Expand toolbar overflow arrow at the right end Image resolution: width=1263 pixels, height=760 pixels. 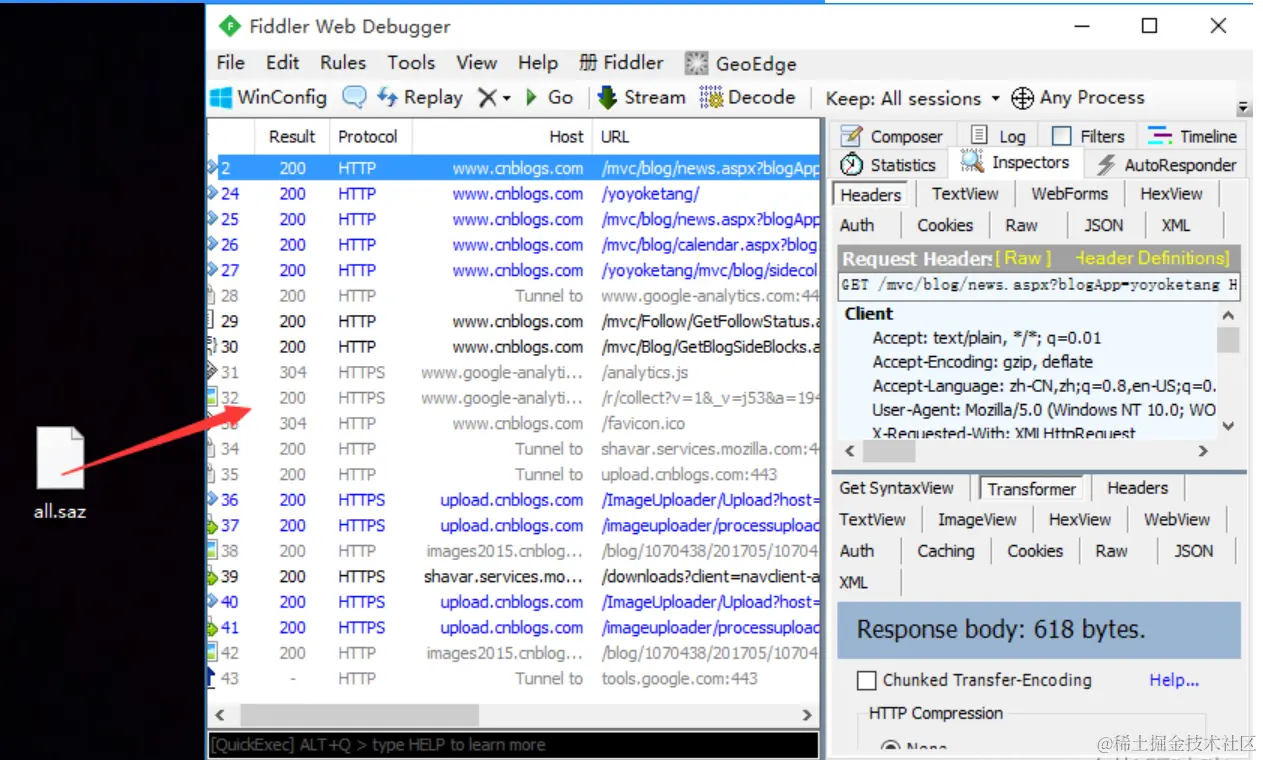click(1244, 107)
